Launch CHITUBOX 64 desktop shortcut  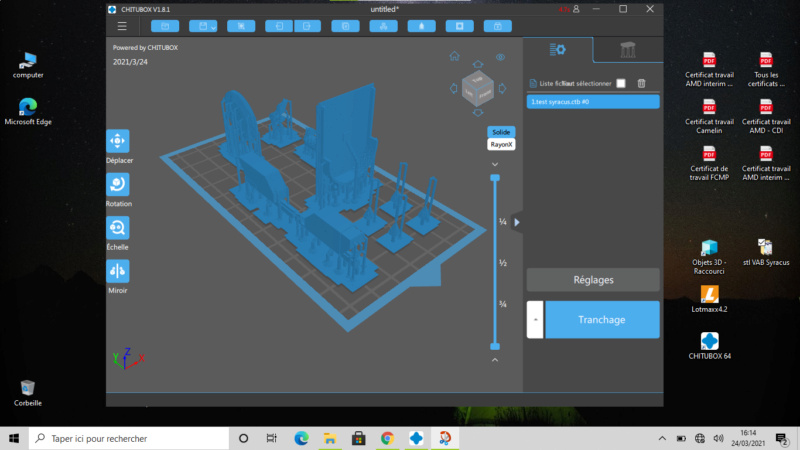[709, 346]
